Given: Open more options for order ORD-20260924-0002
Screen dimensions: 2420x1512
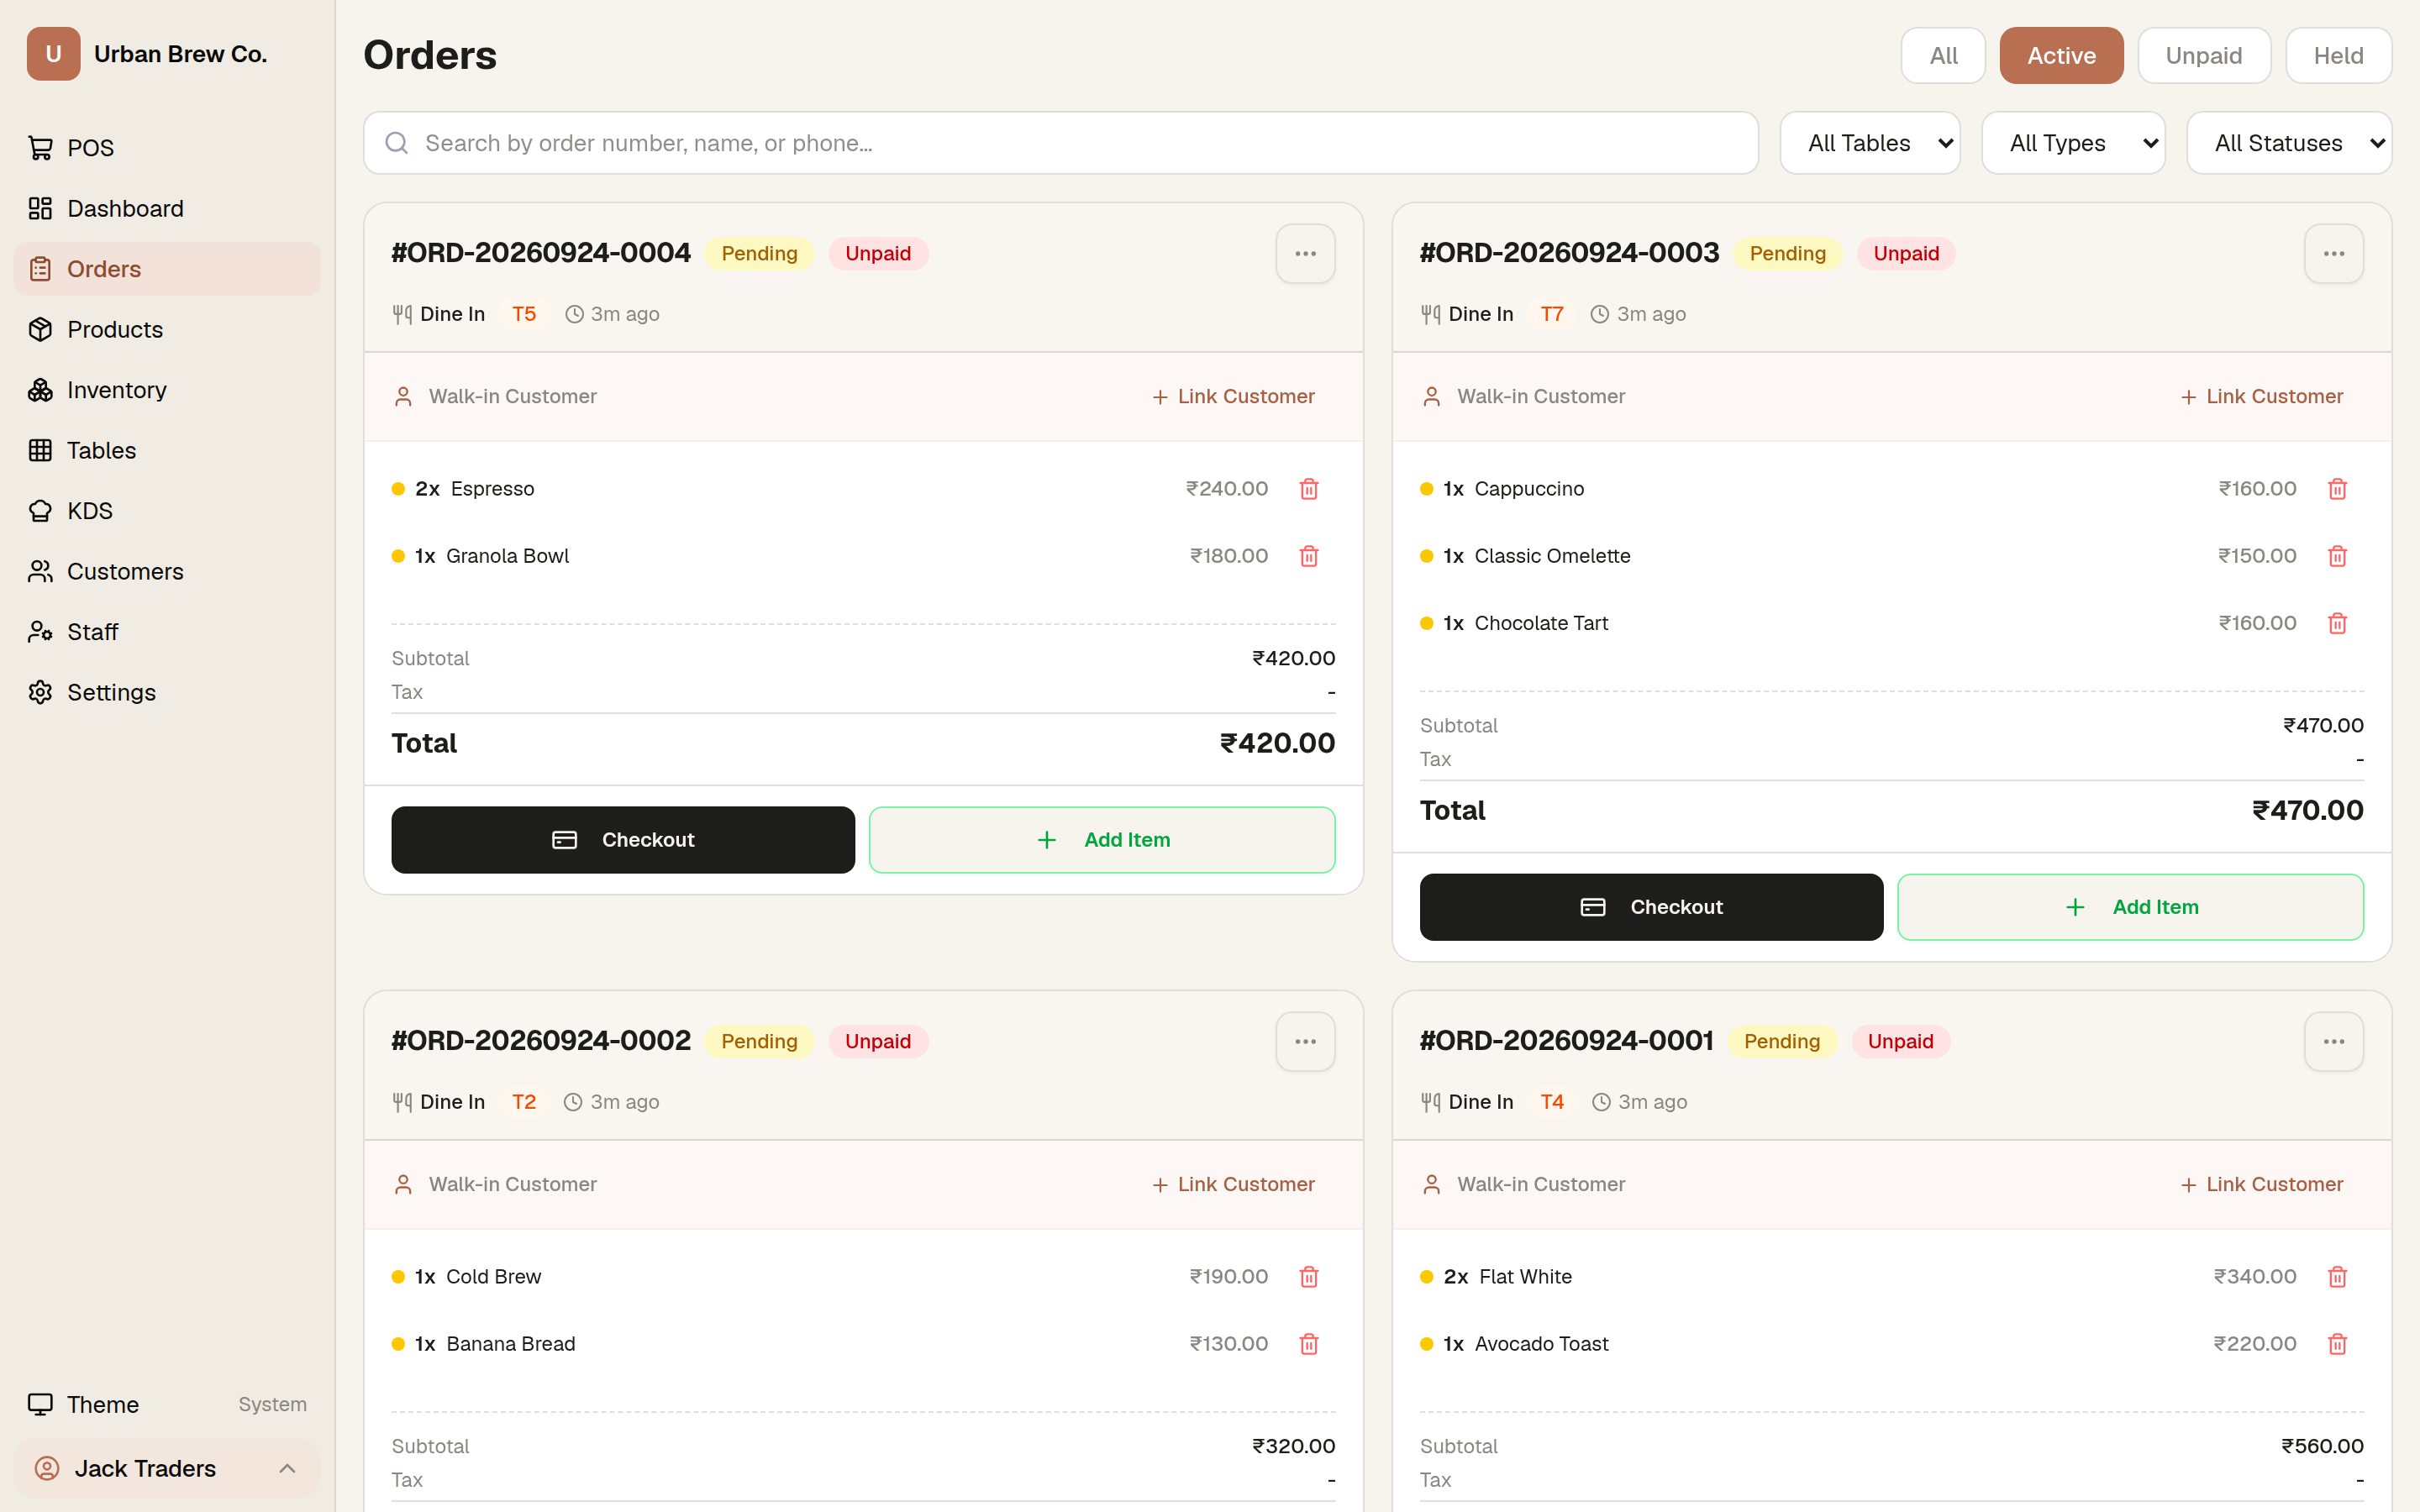Looking at the screenshot, I should point(1305,1042).
